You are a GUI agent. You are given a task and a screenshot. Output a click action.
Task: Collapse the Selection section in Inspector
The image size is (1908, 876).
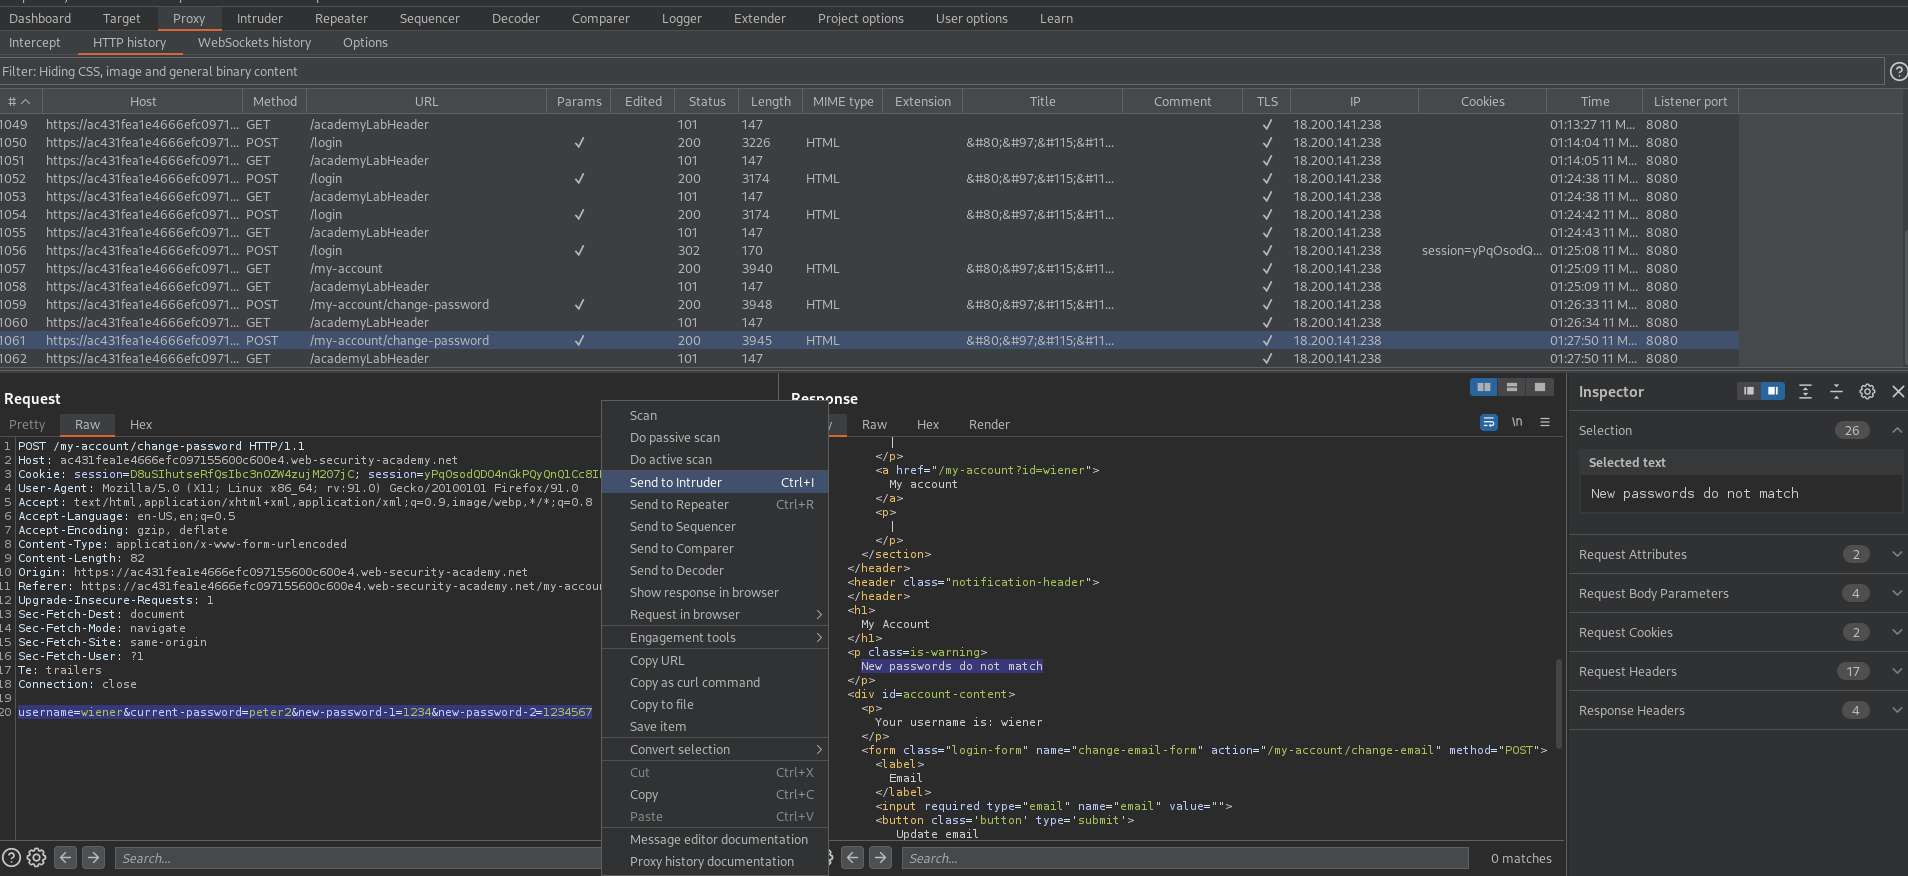tap(1897, 430)
